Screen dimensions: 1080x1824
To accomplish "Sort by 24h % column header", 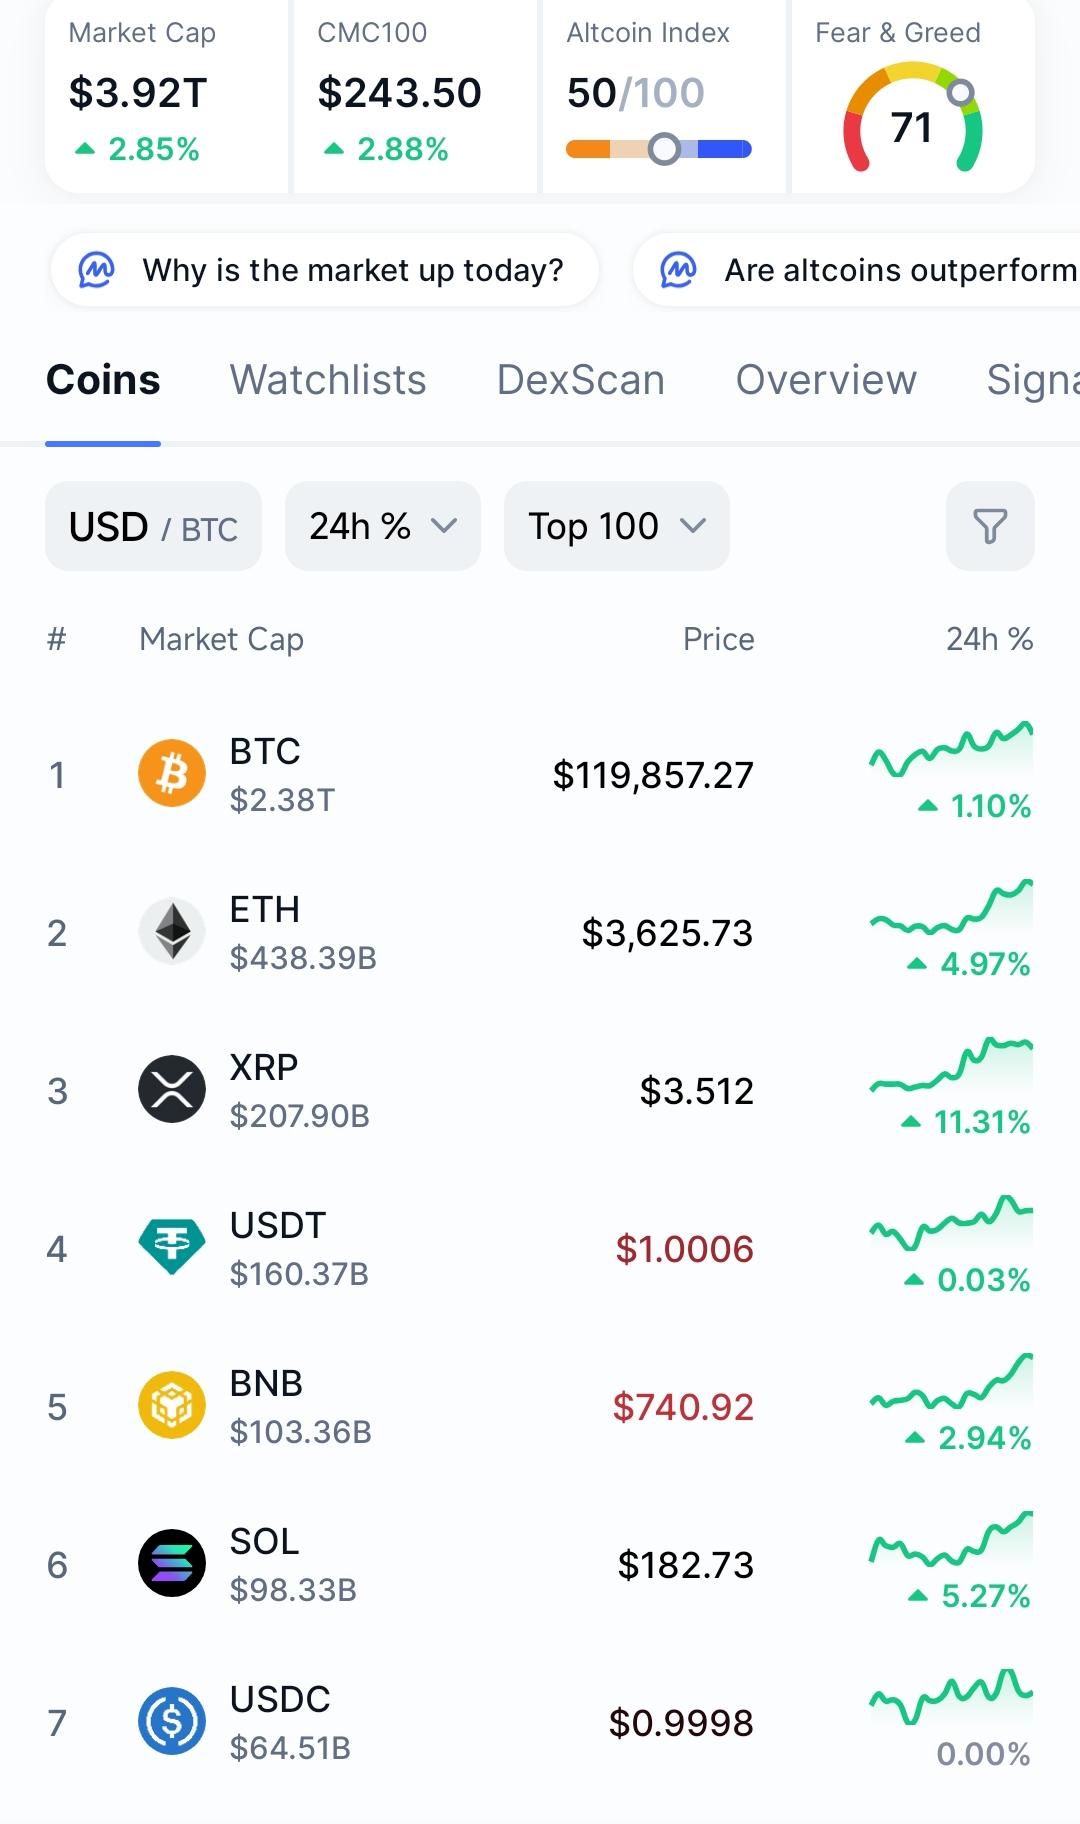I will point(989,639).
